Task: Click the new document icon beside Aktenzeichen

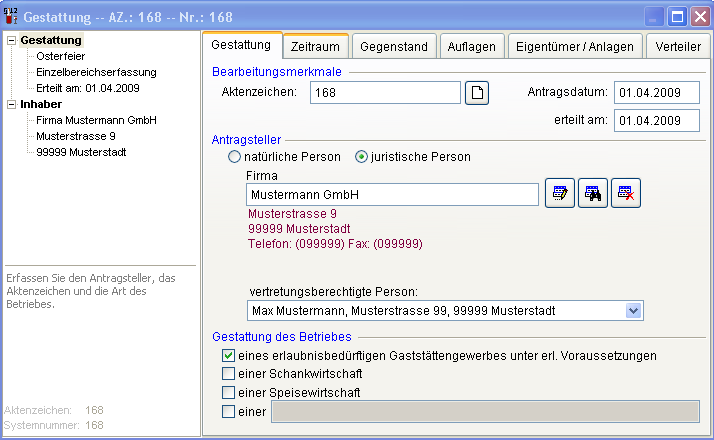Action: point(478,93)
